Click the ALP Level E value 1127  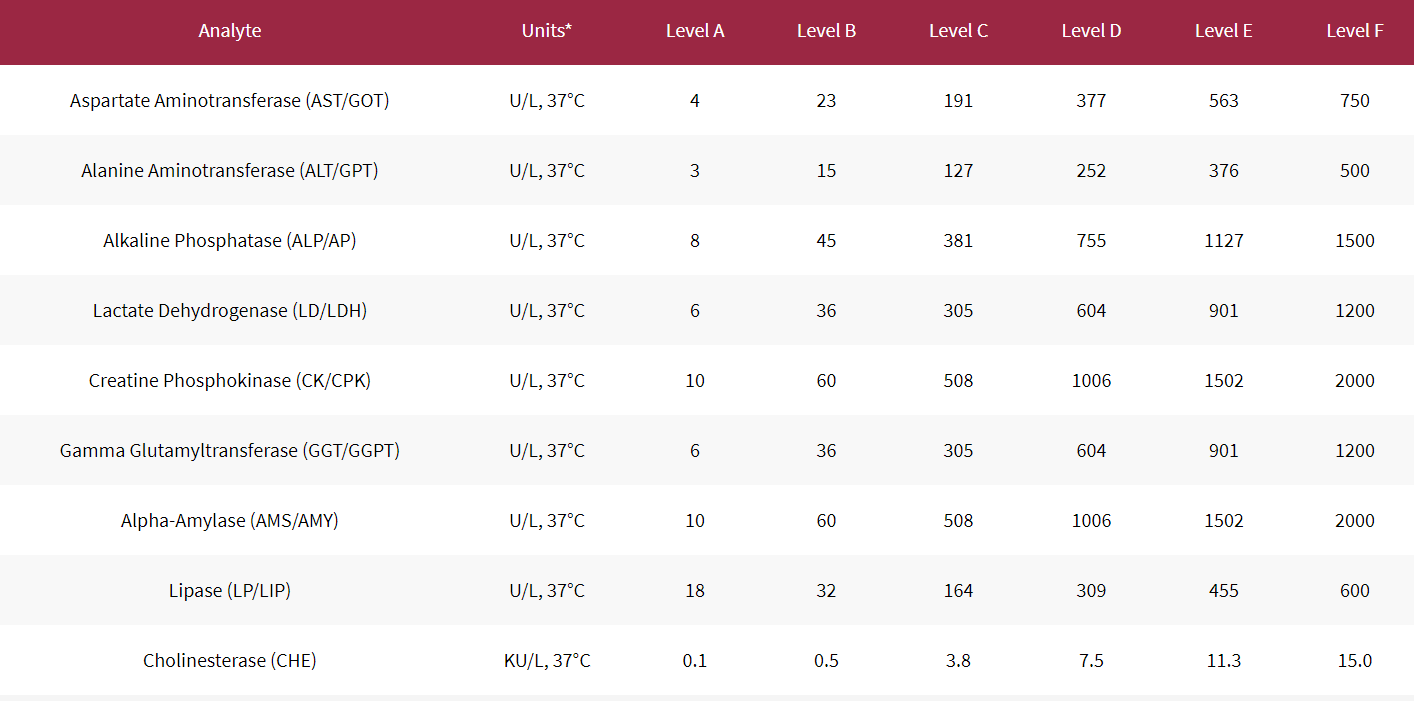tap(1224, 241)
